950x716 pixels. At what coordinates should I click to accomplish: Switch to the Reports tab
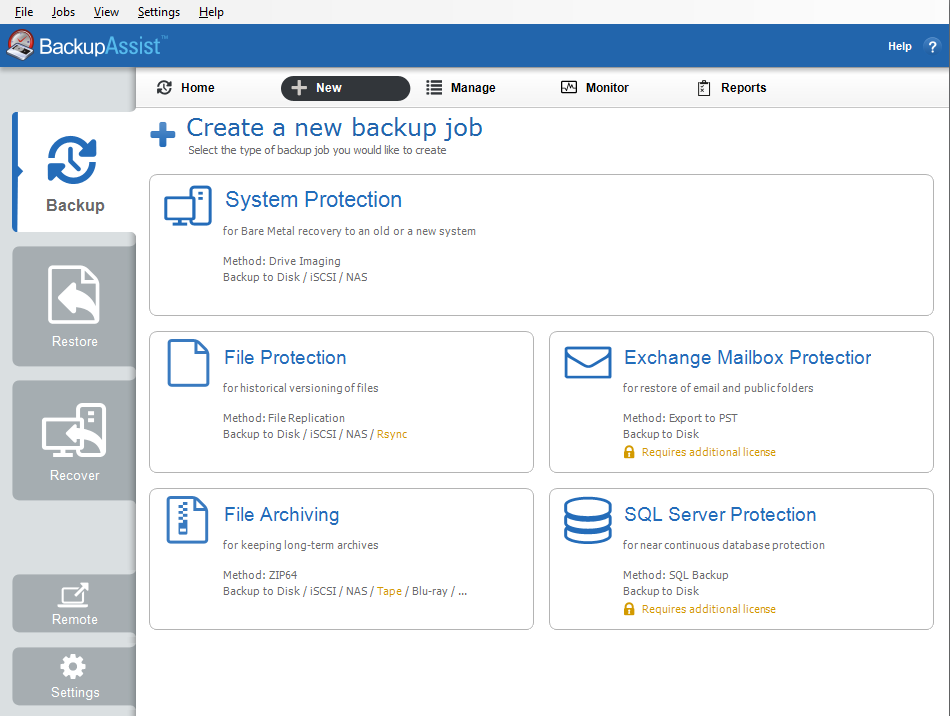[731, 88]
